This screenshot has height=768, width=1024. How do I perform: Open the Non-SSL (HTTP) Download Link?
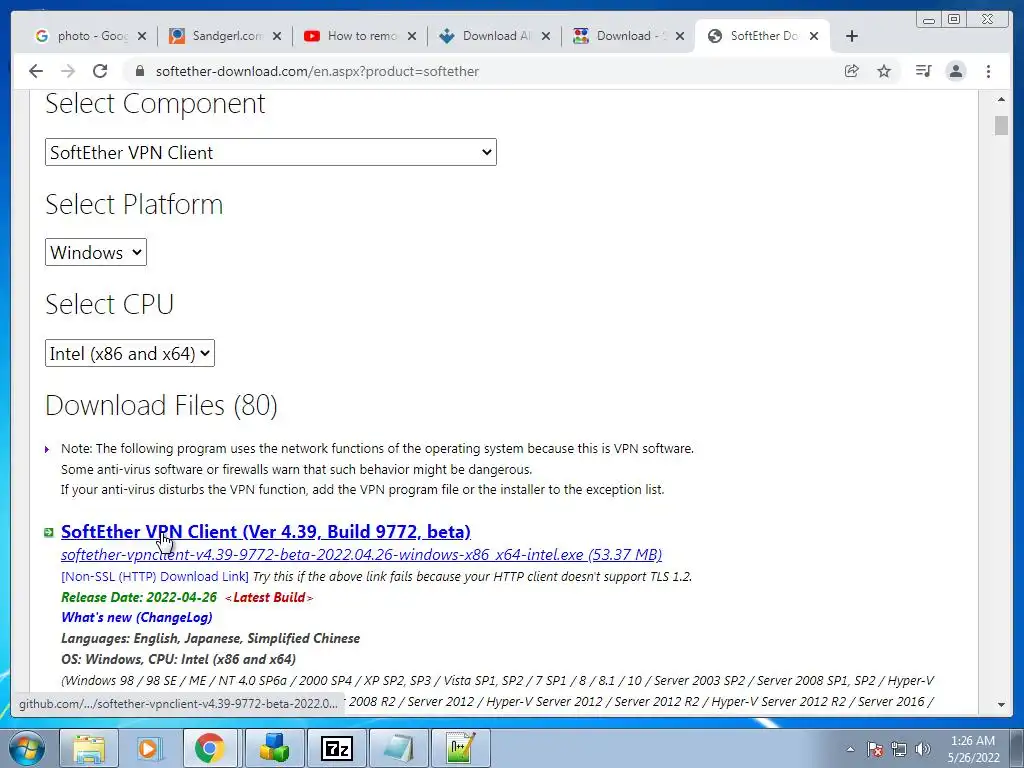(155, 577)
